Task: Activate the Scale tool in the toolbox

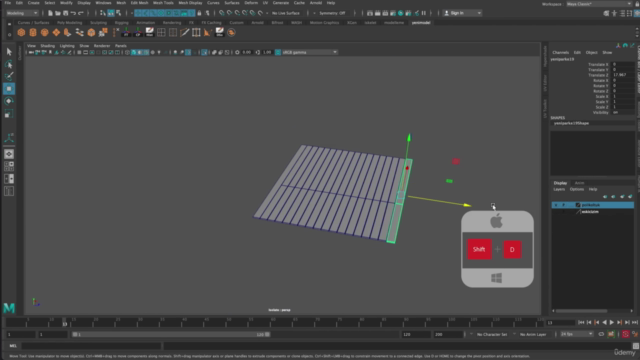Action: click(x=9, y=114)
